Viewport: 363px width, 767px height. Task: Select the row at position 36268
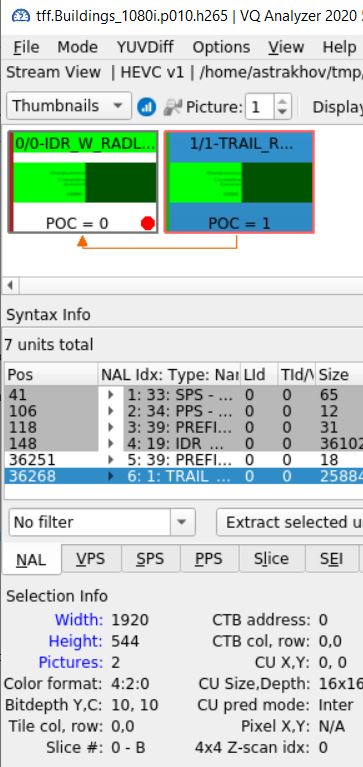pyautogui.click(x=183, y=476)
